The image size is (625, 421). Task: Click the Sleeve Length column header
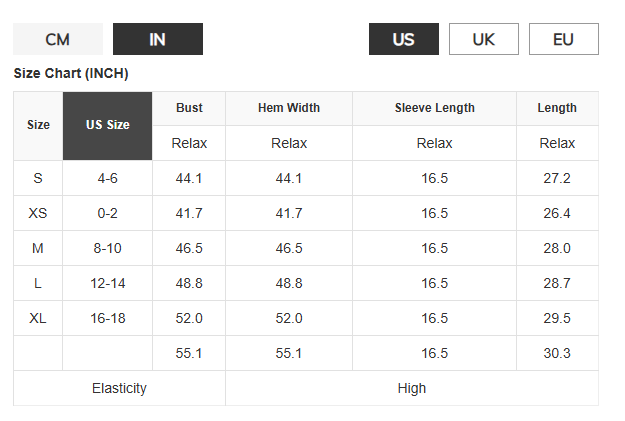click(434, 108)
